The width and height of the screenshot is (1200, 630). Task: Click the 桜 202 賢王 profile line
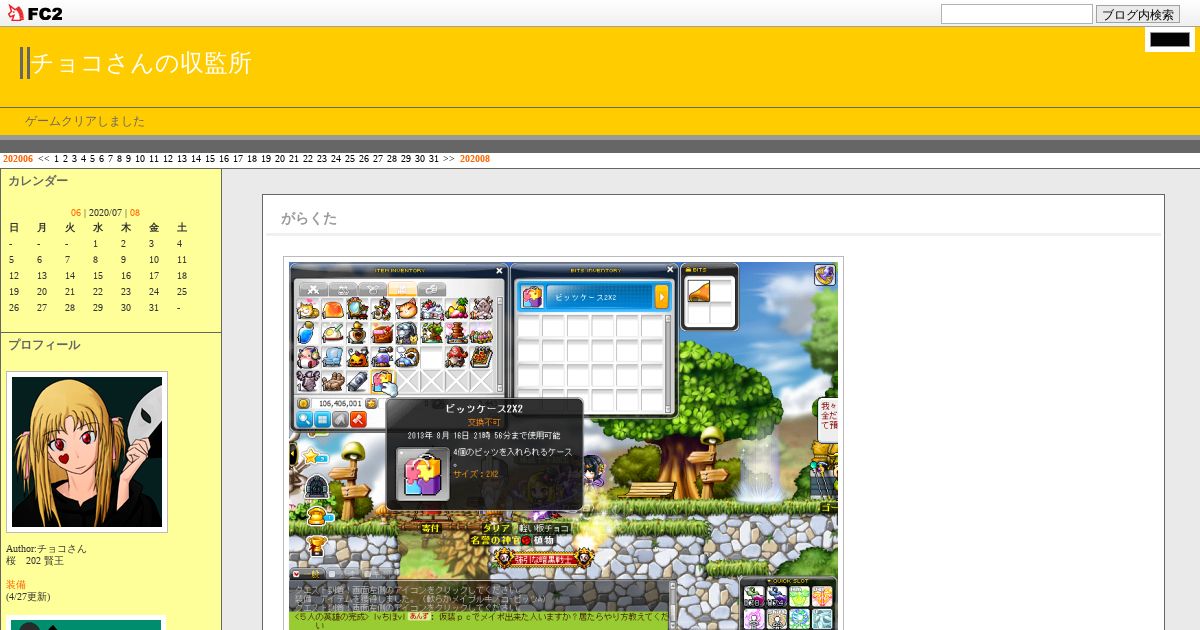pos(35,560)
